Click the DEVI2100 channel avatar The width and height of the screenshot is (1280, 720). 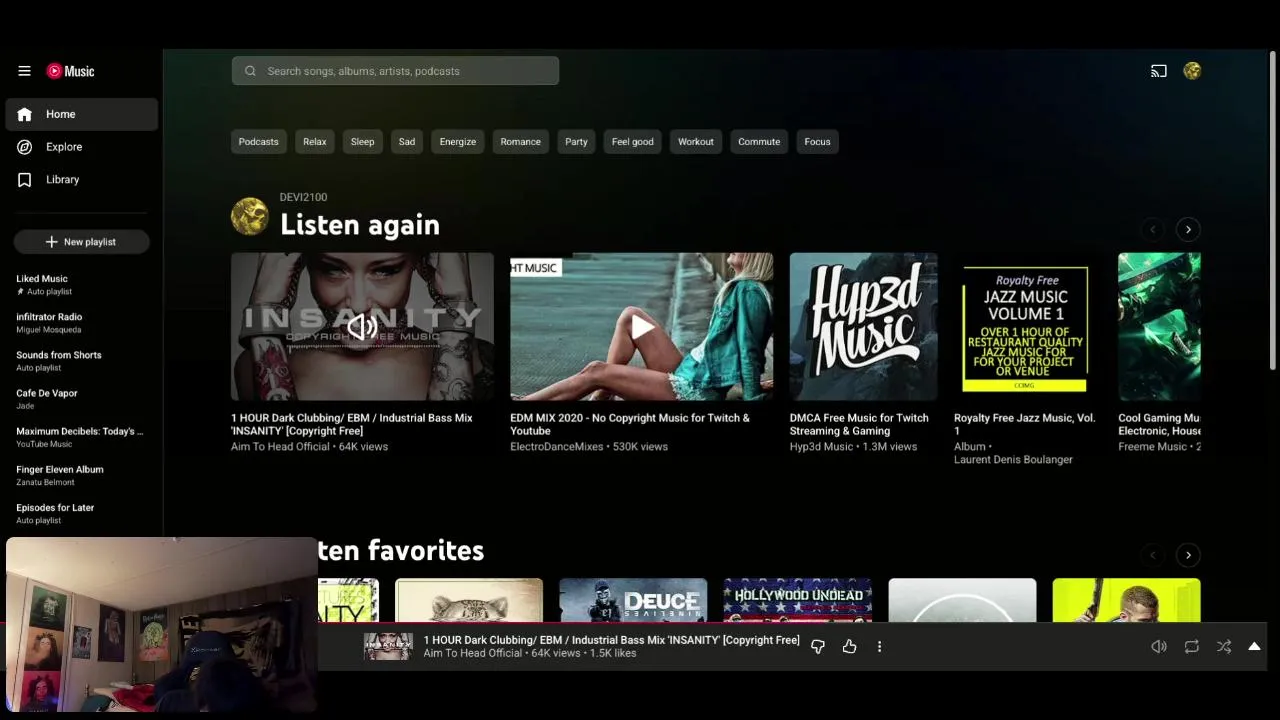(250, 216)
